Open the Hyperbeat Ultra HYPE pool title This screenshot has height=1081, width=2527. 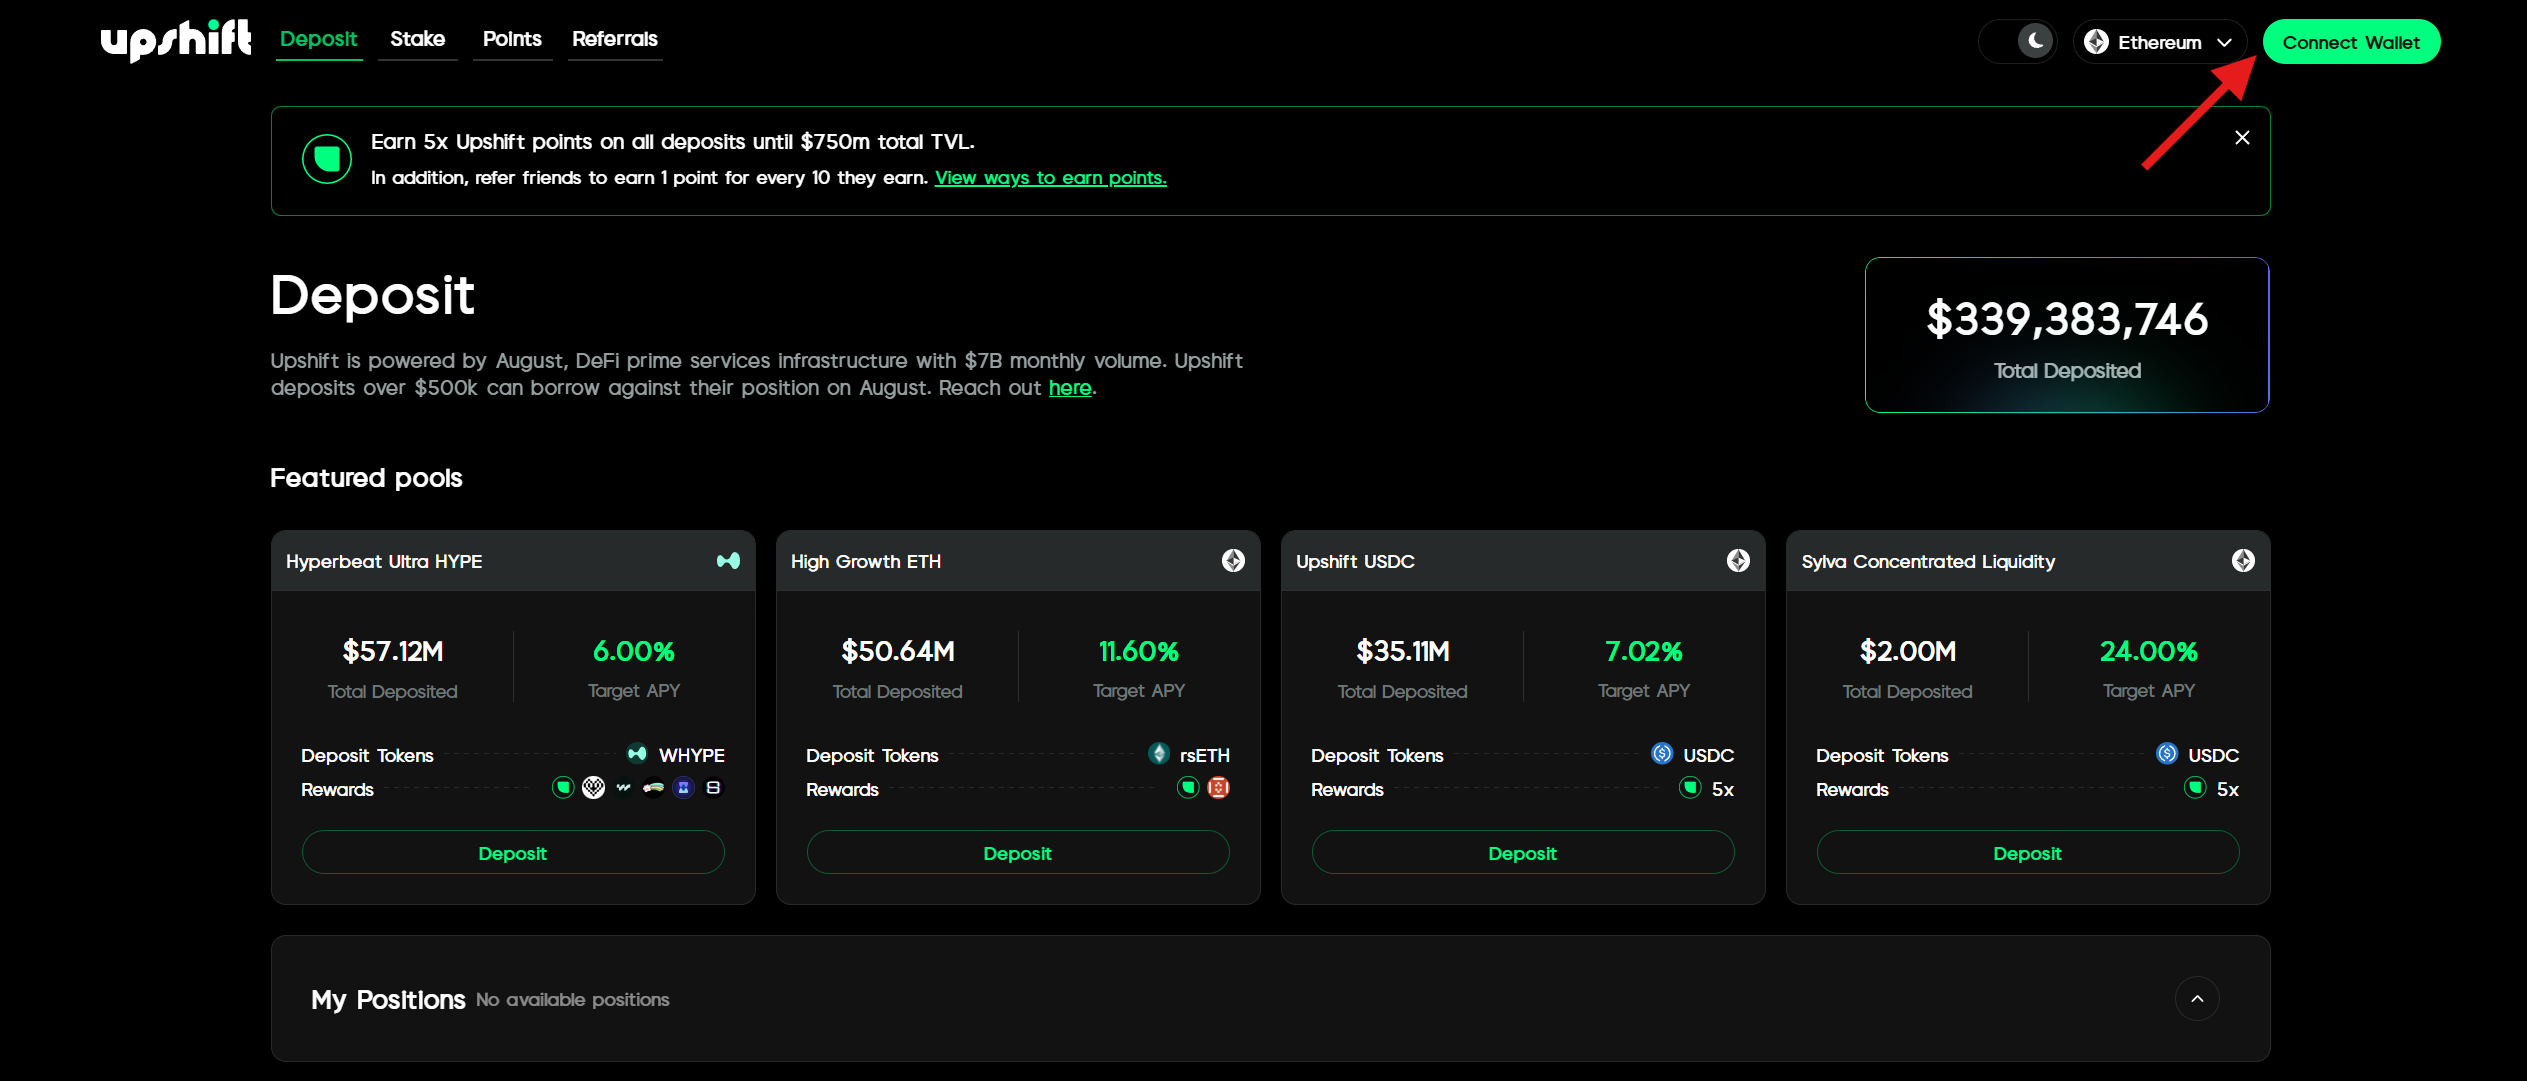(384, 562)
